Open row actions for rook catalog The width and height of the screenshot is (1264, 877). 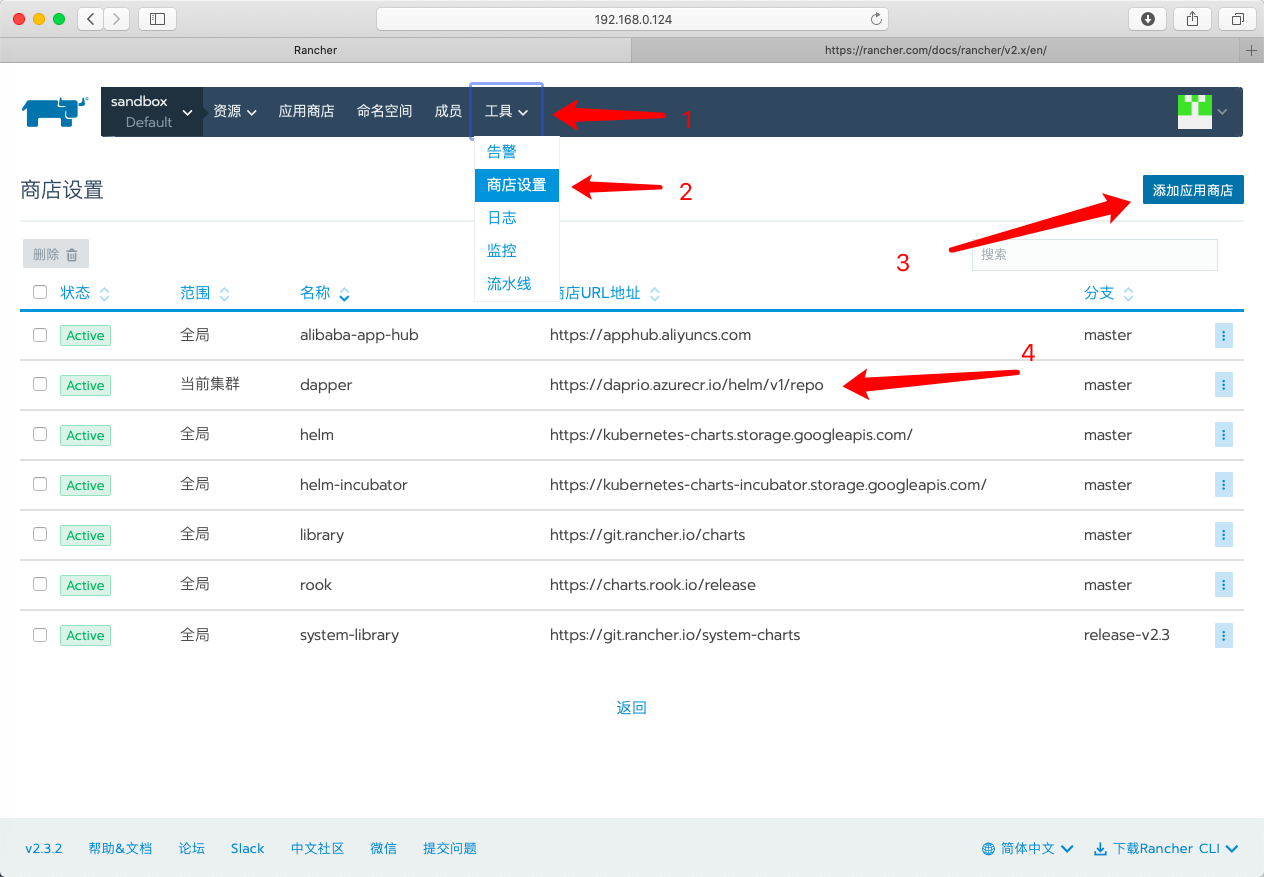click(x=1223, y=585)
